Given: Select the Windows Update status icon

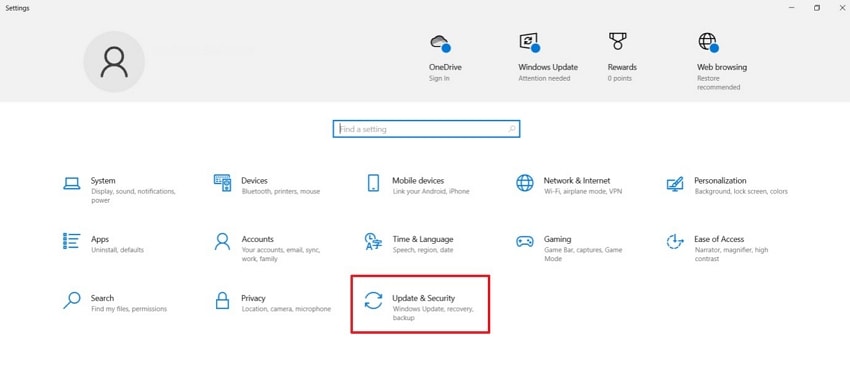Looking at the screenshot, I should pos(529,42).
